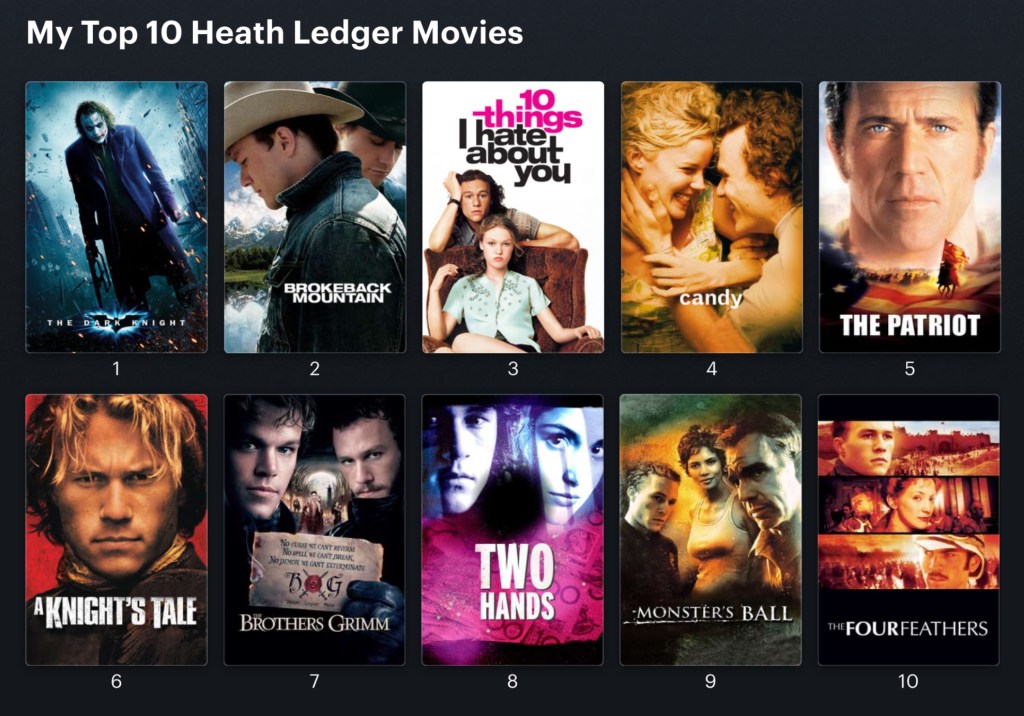The image size is (1024, 716).
Task: Select The Patriot poster
Action: coord(910,217)
